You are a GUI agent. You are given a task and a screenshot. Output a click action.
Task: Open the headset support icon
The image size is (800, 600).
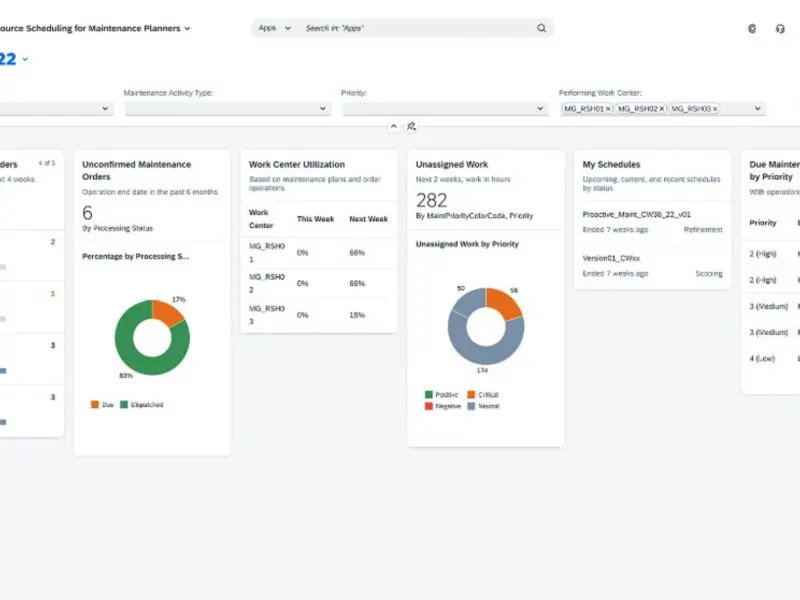pos(780,29)
